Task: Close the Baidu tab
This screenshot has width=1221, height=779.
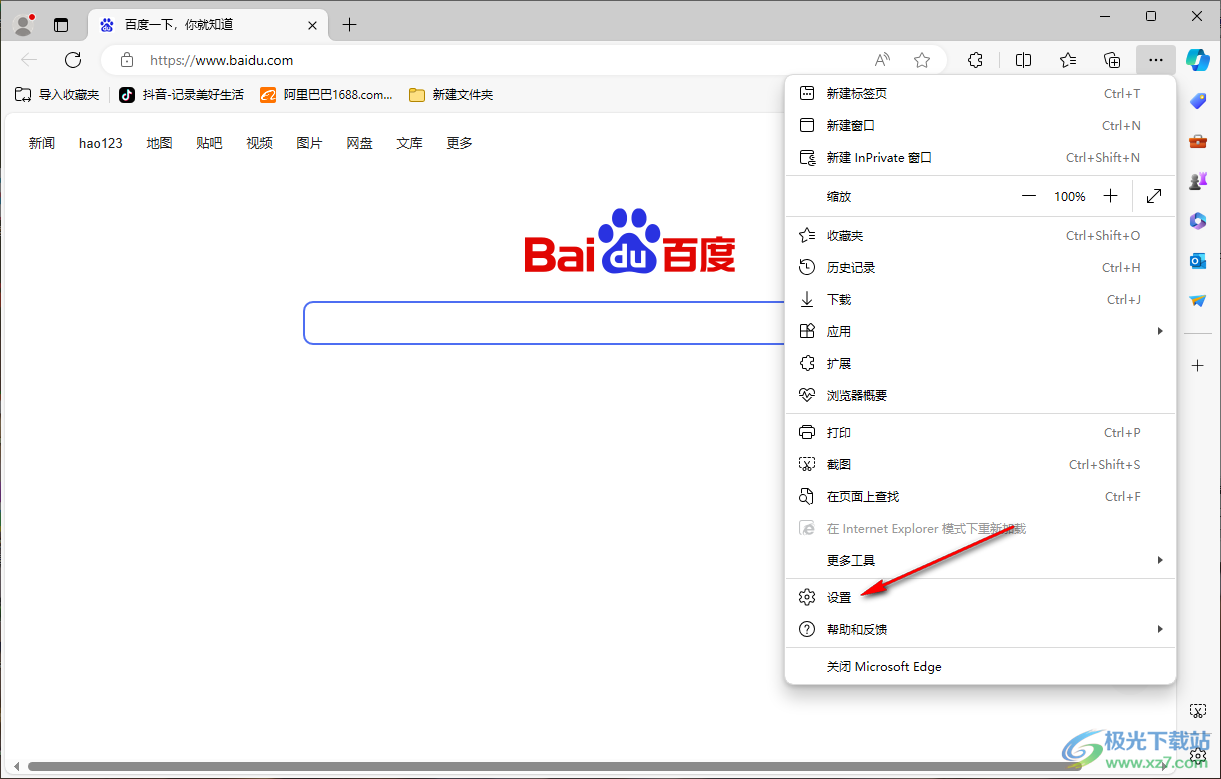Action: pos(312,24)
